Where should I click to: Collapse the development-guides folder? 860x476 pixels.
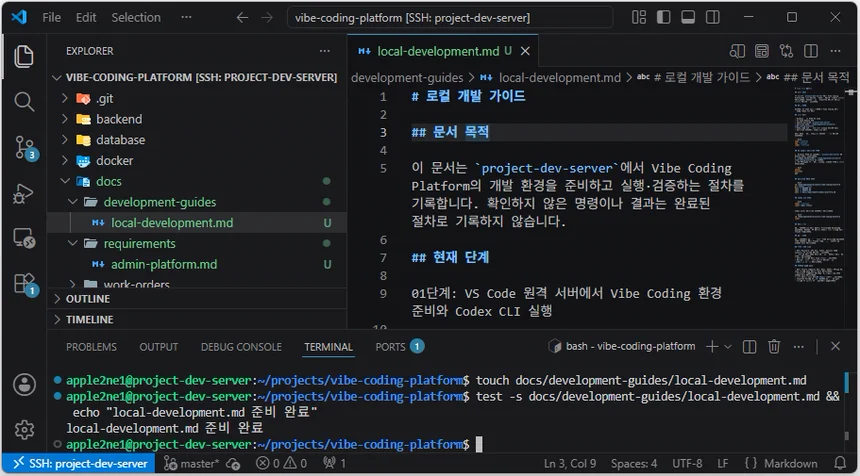197,202
